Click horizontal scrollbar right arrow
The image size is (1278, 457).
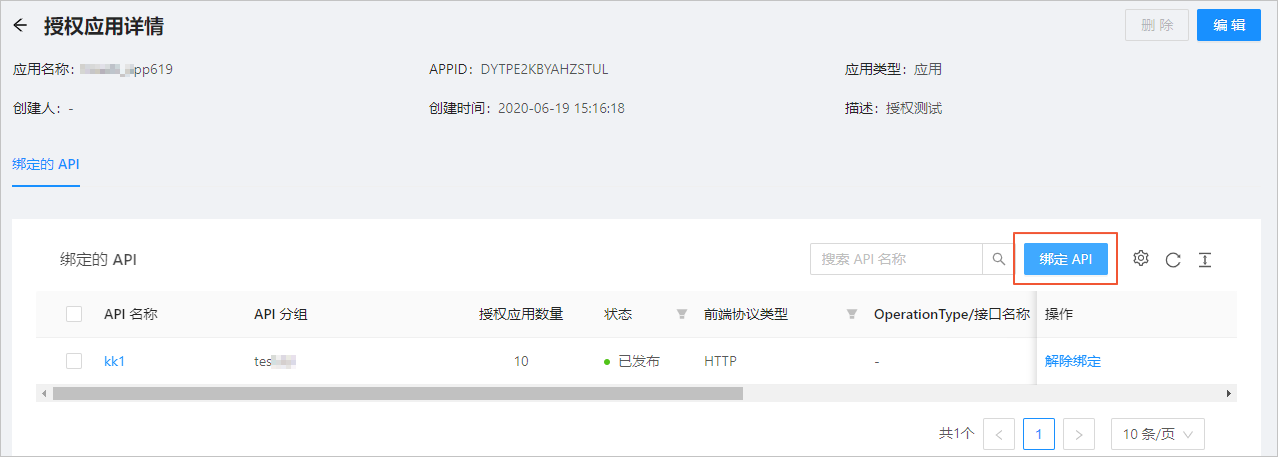point(1229,394)
